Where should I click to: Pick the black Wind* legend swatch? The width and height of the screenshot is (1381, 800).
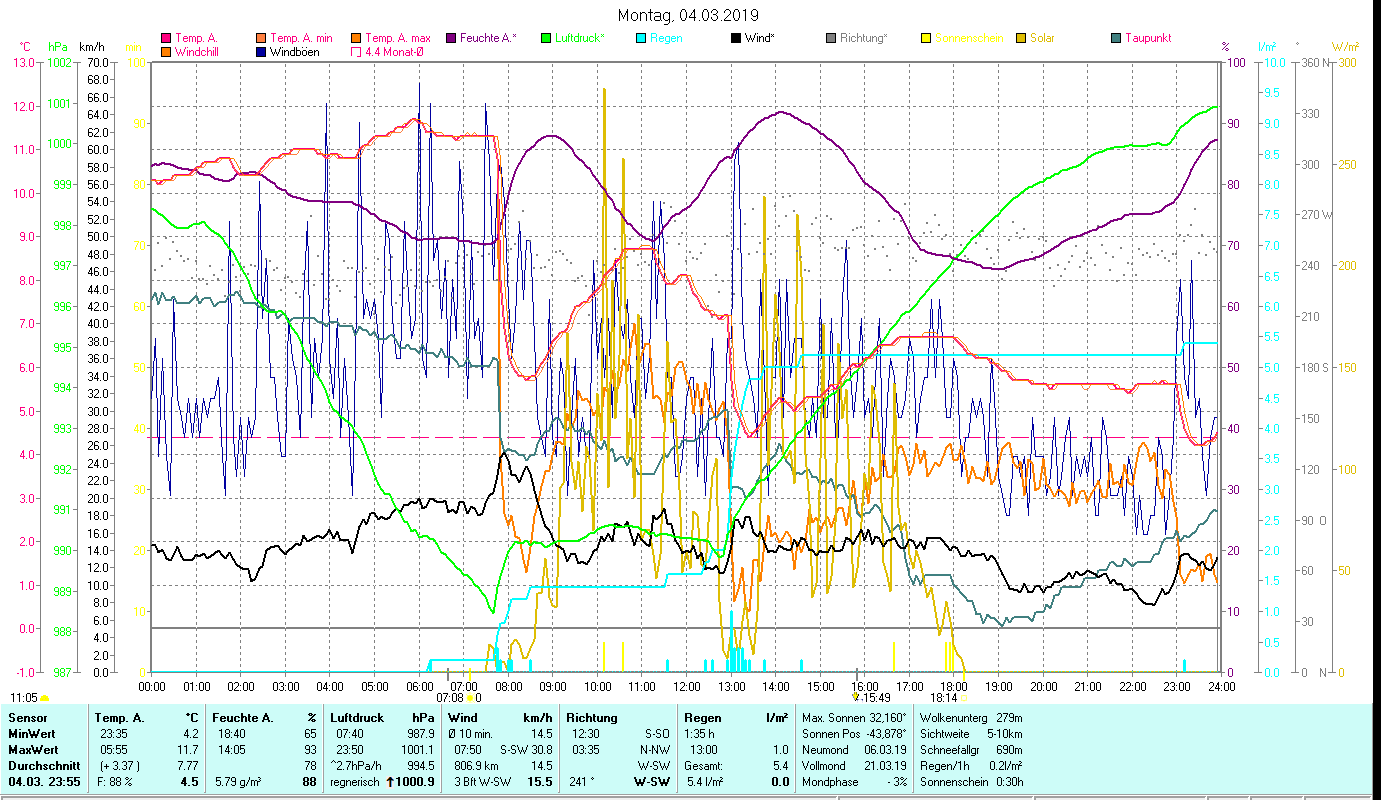coord(736,39)
